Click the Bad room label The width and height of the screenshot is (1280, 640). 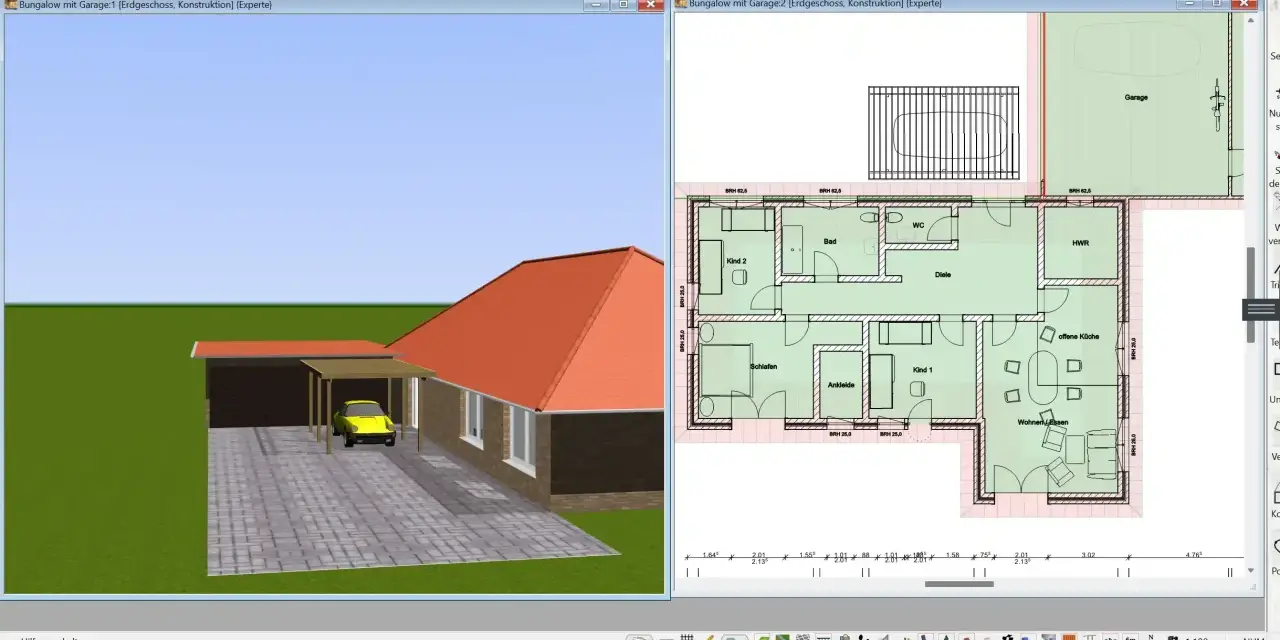point(830,242)
